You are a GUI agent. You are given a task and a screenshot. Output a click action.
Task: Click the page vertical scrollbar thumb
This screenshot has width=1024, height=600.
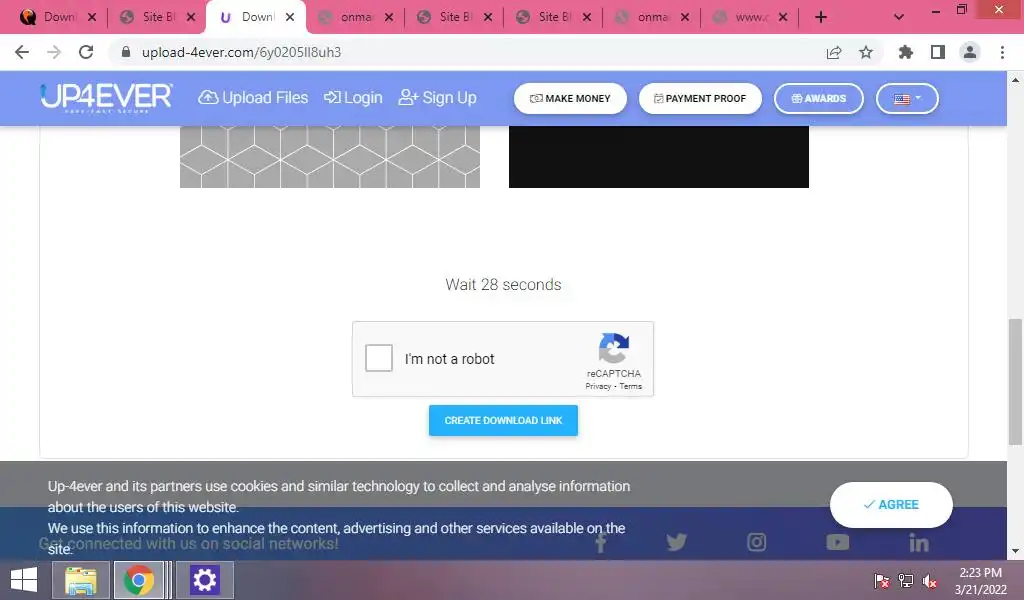click(1016, 382)
